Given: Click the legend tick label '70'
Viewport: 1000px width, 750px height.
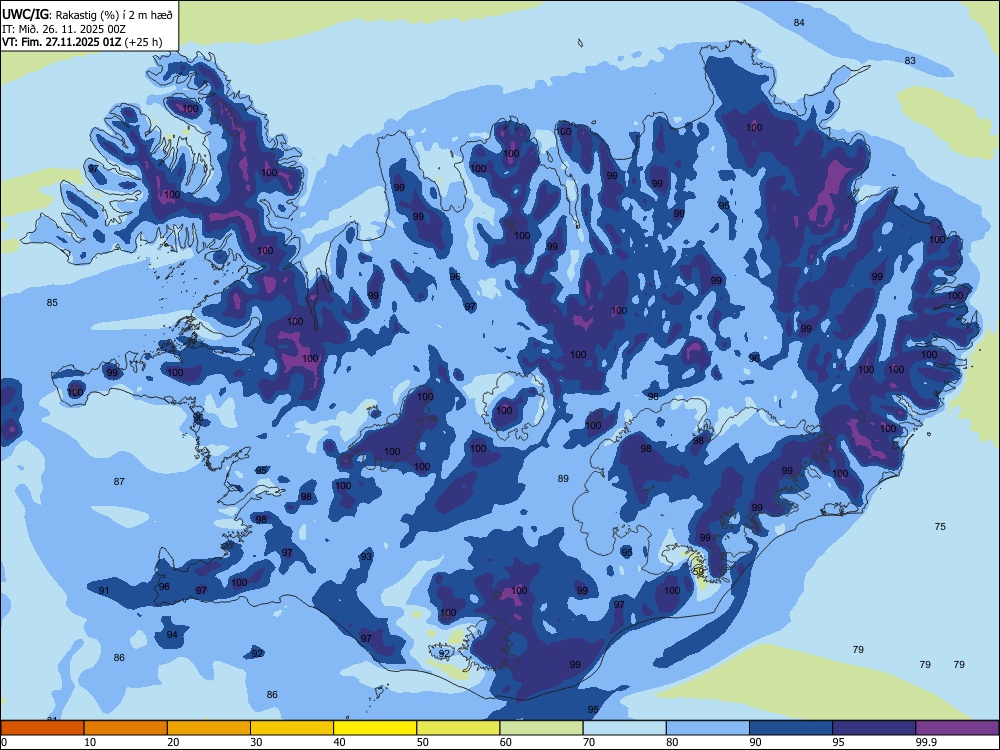Looking at the screenshot, I should [589, 742].
